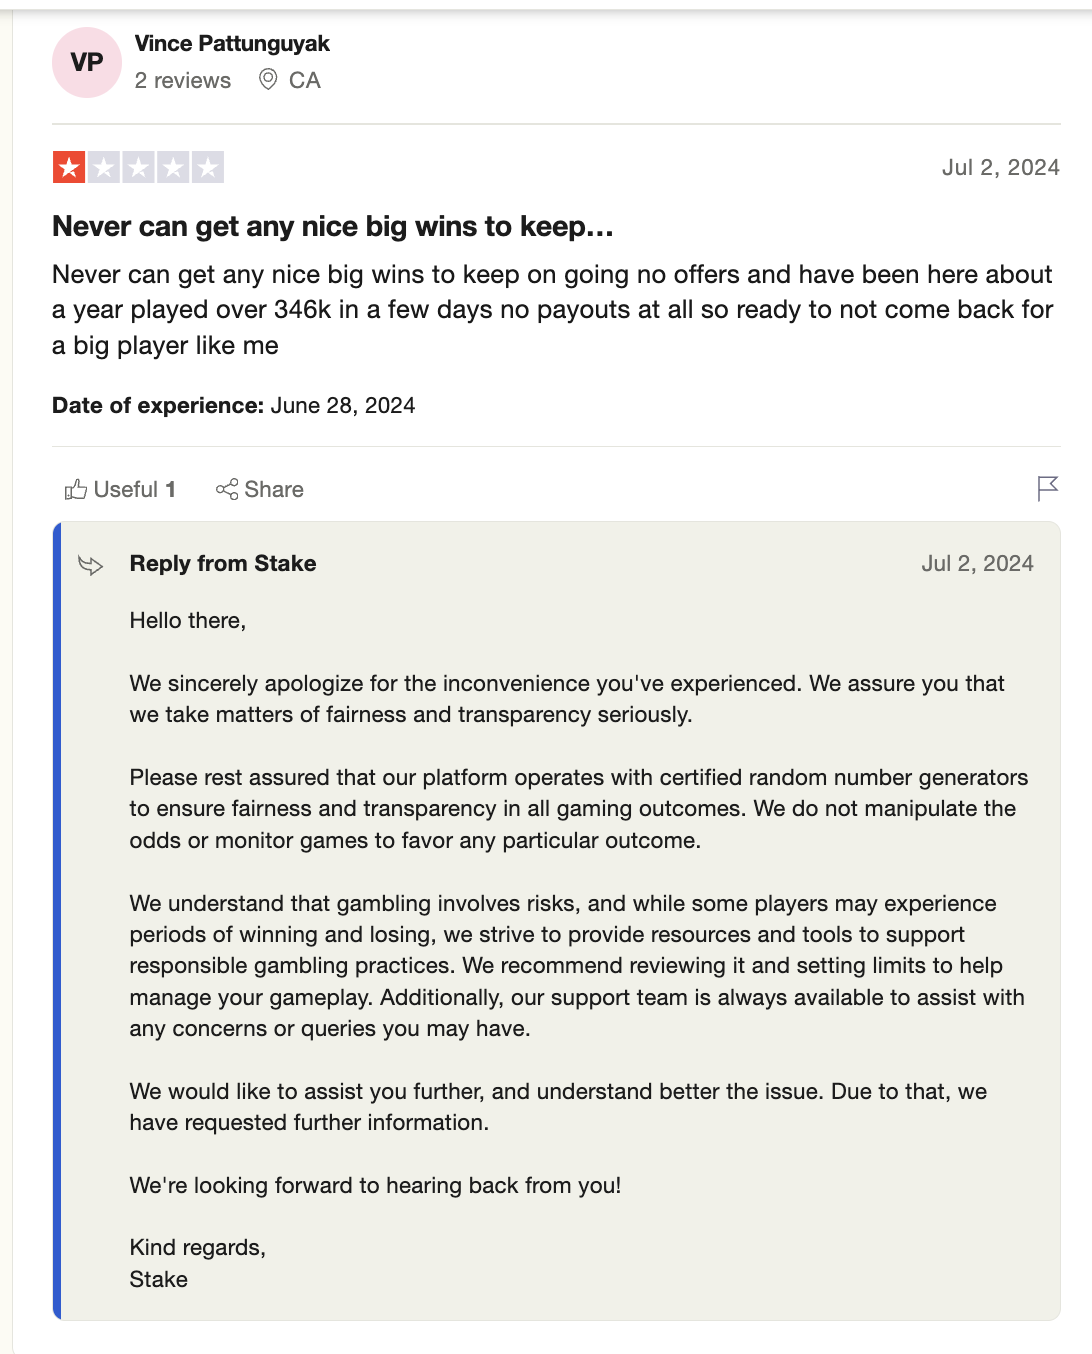Click the Share label to share the review

click(x=271, y=489)
